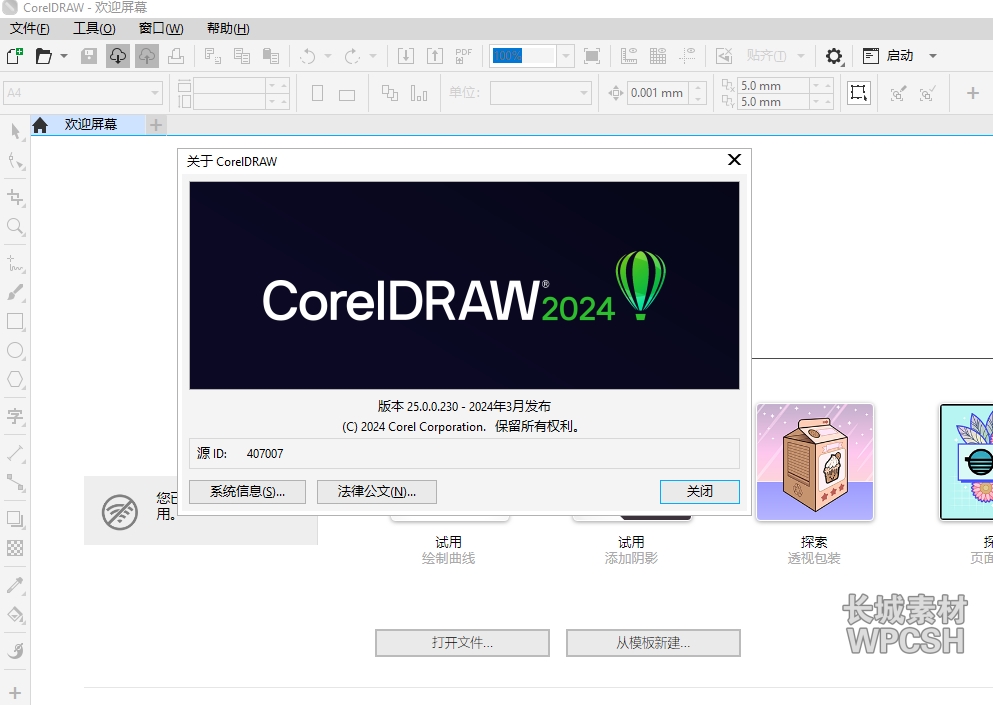
Task: Switch to 欢迎屏幕 tab
Action: [x=91, y=124]
